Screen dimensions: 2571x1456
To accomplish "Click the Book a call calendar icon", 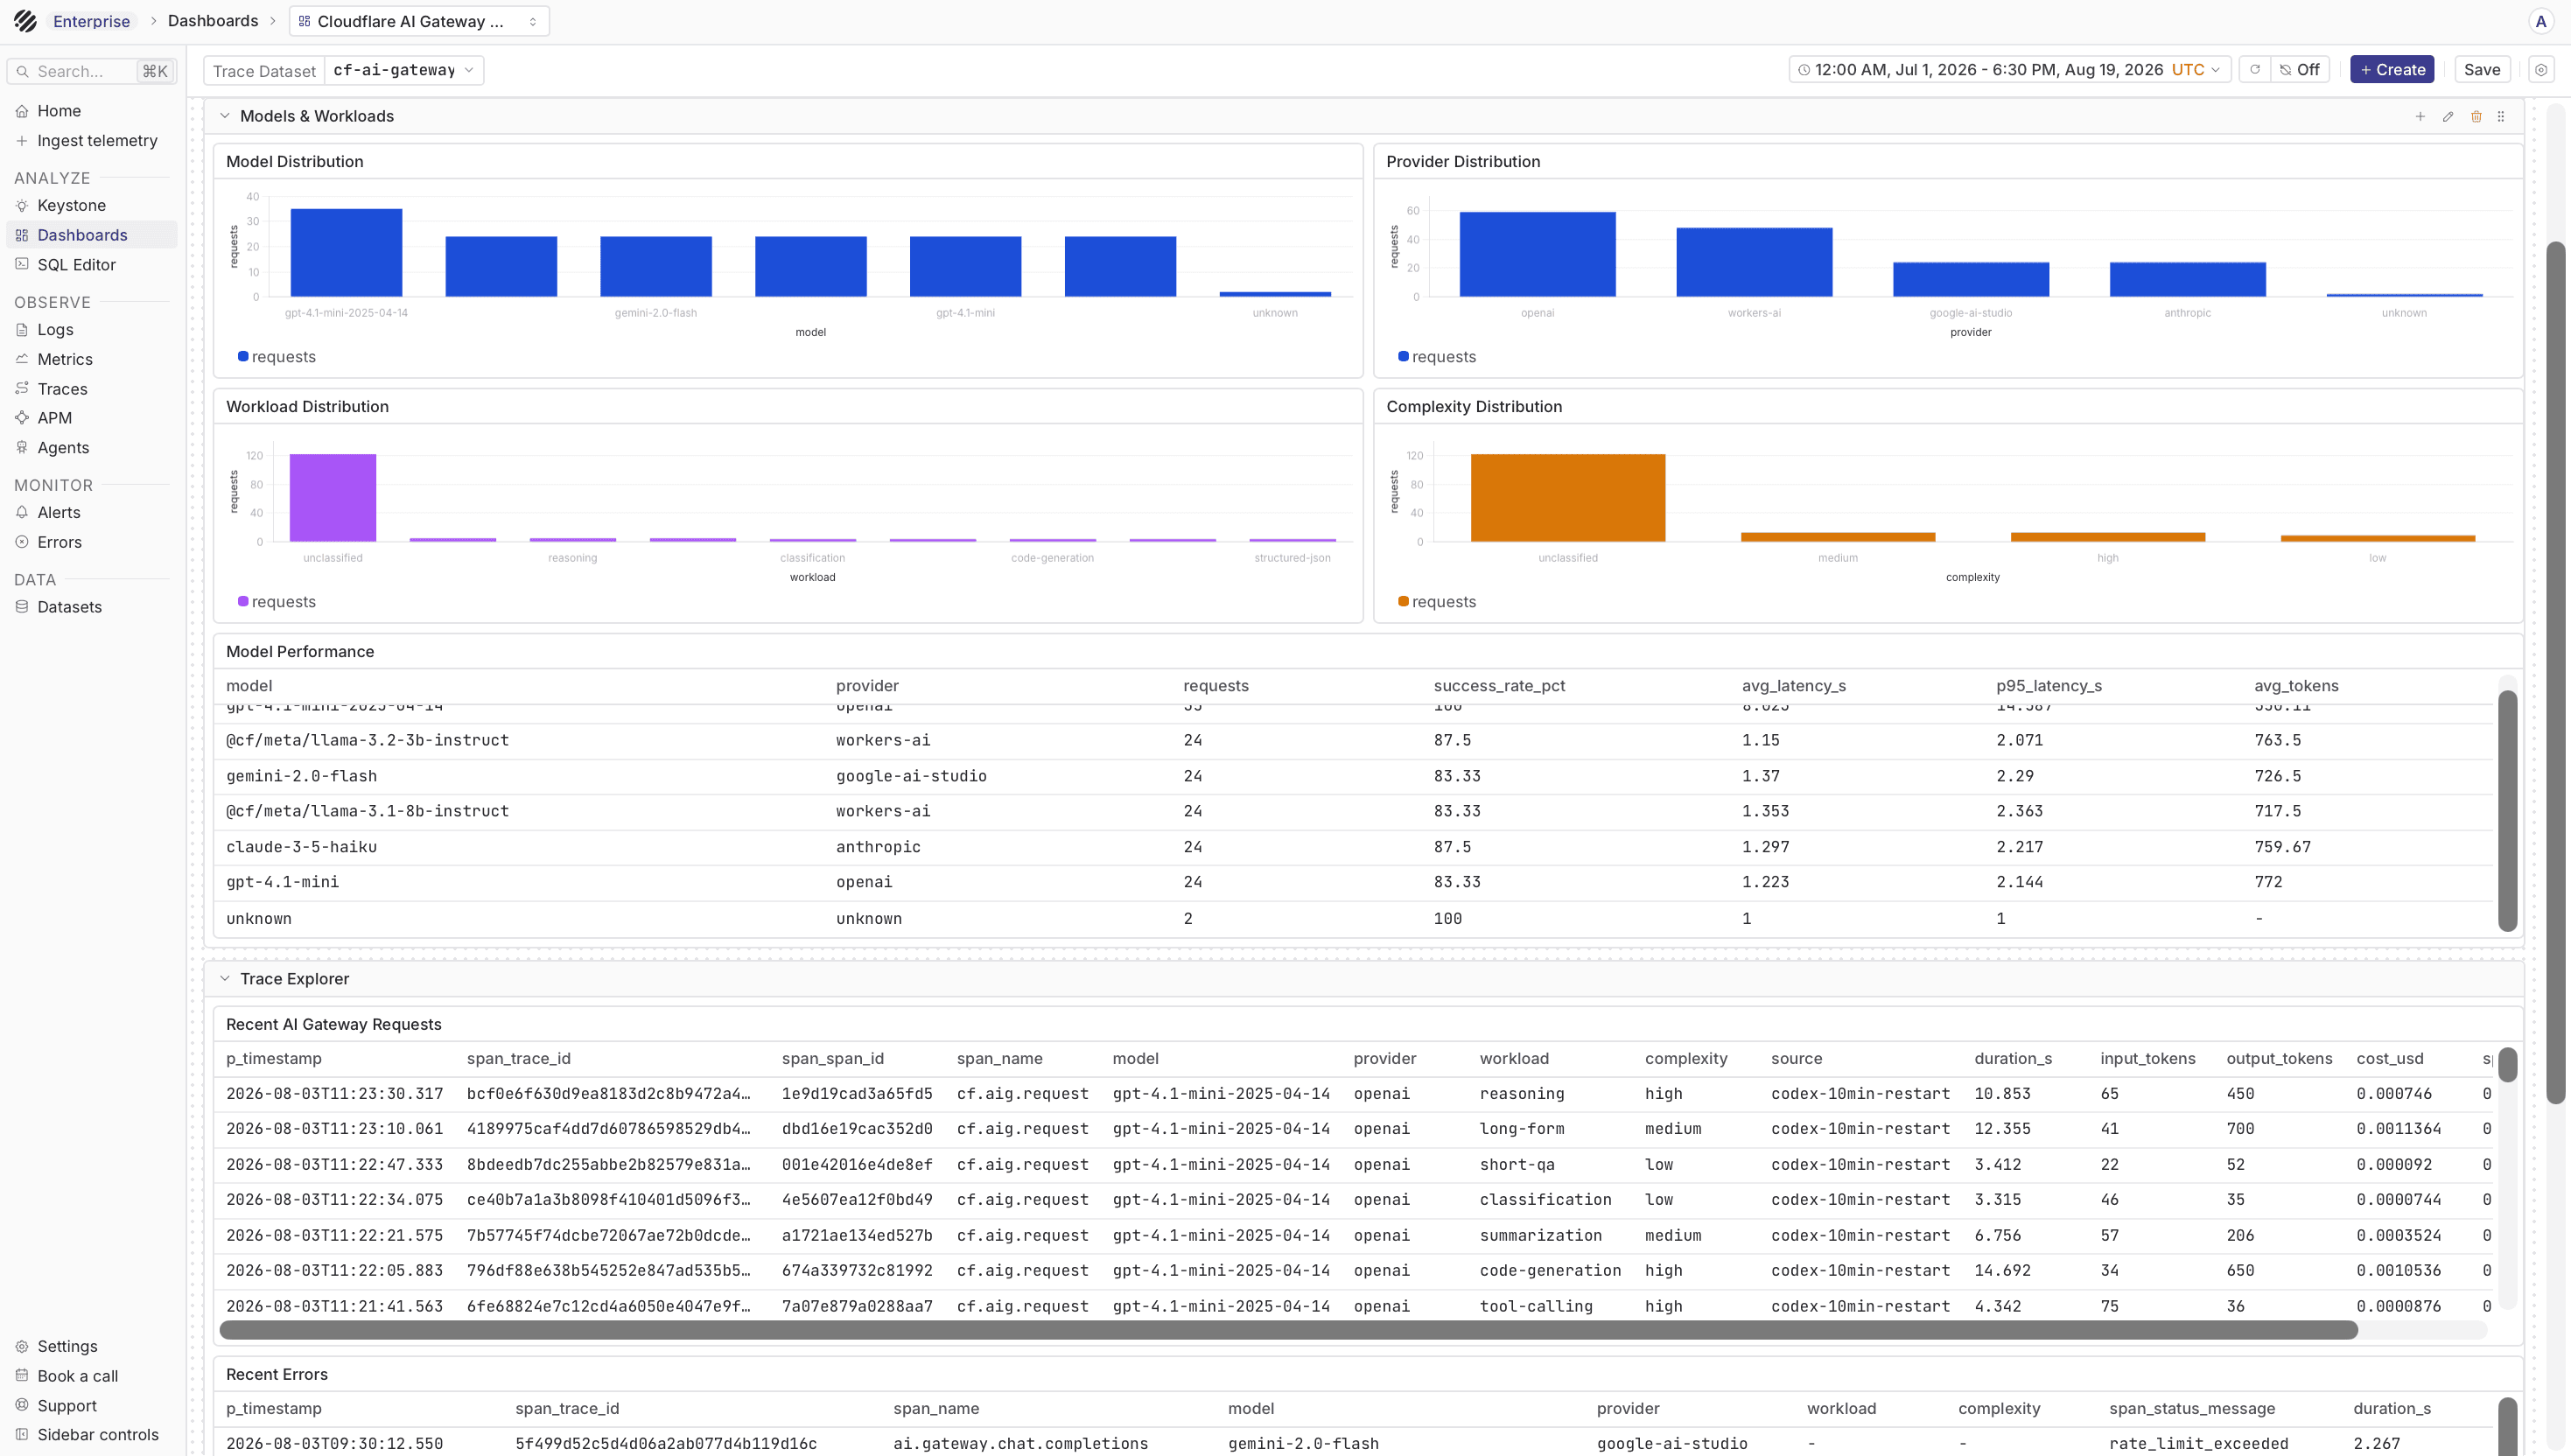I will pos(22,1376).
